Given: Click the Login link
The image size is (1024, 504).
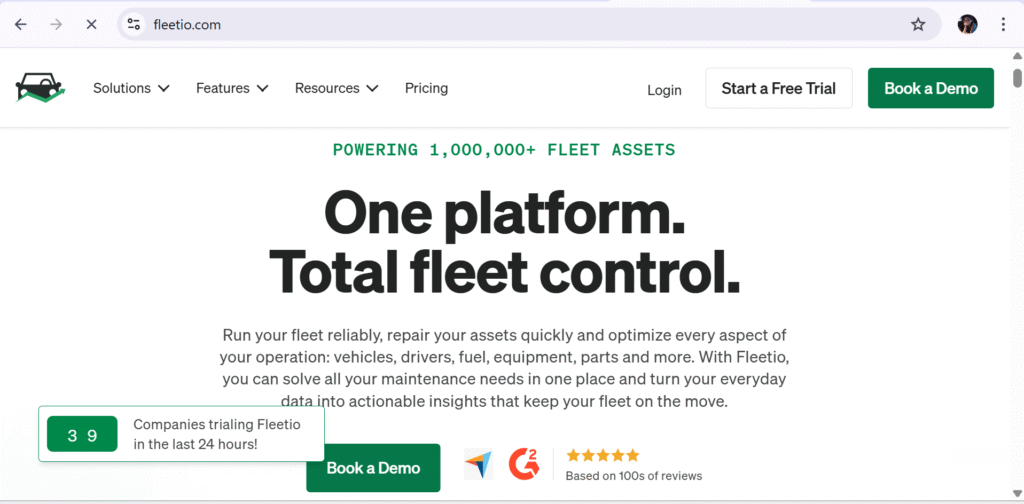Looking at the screenshot, I should 664,90.
